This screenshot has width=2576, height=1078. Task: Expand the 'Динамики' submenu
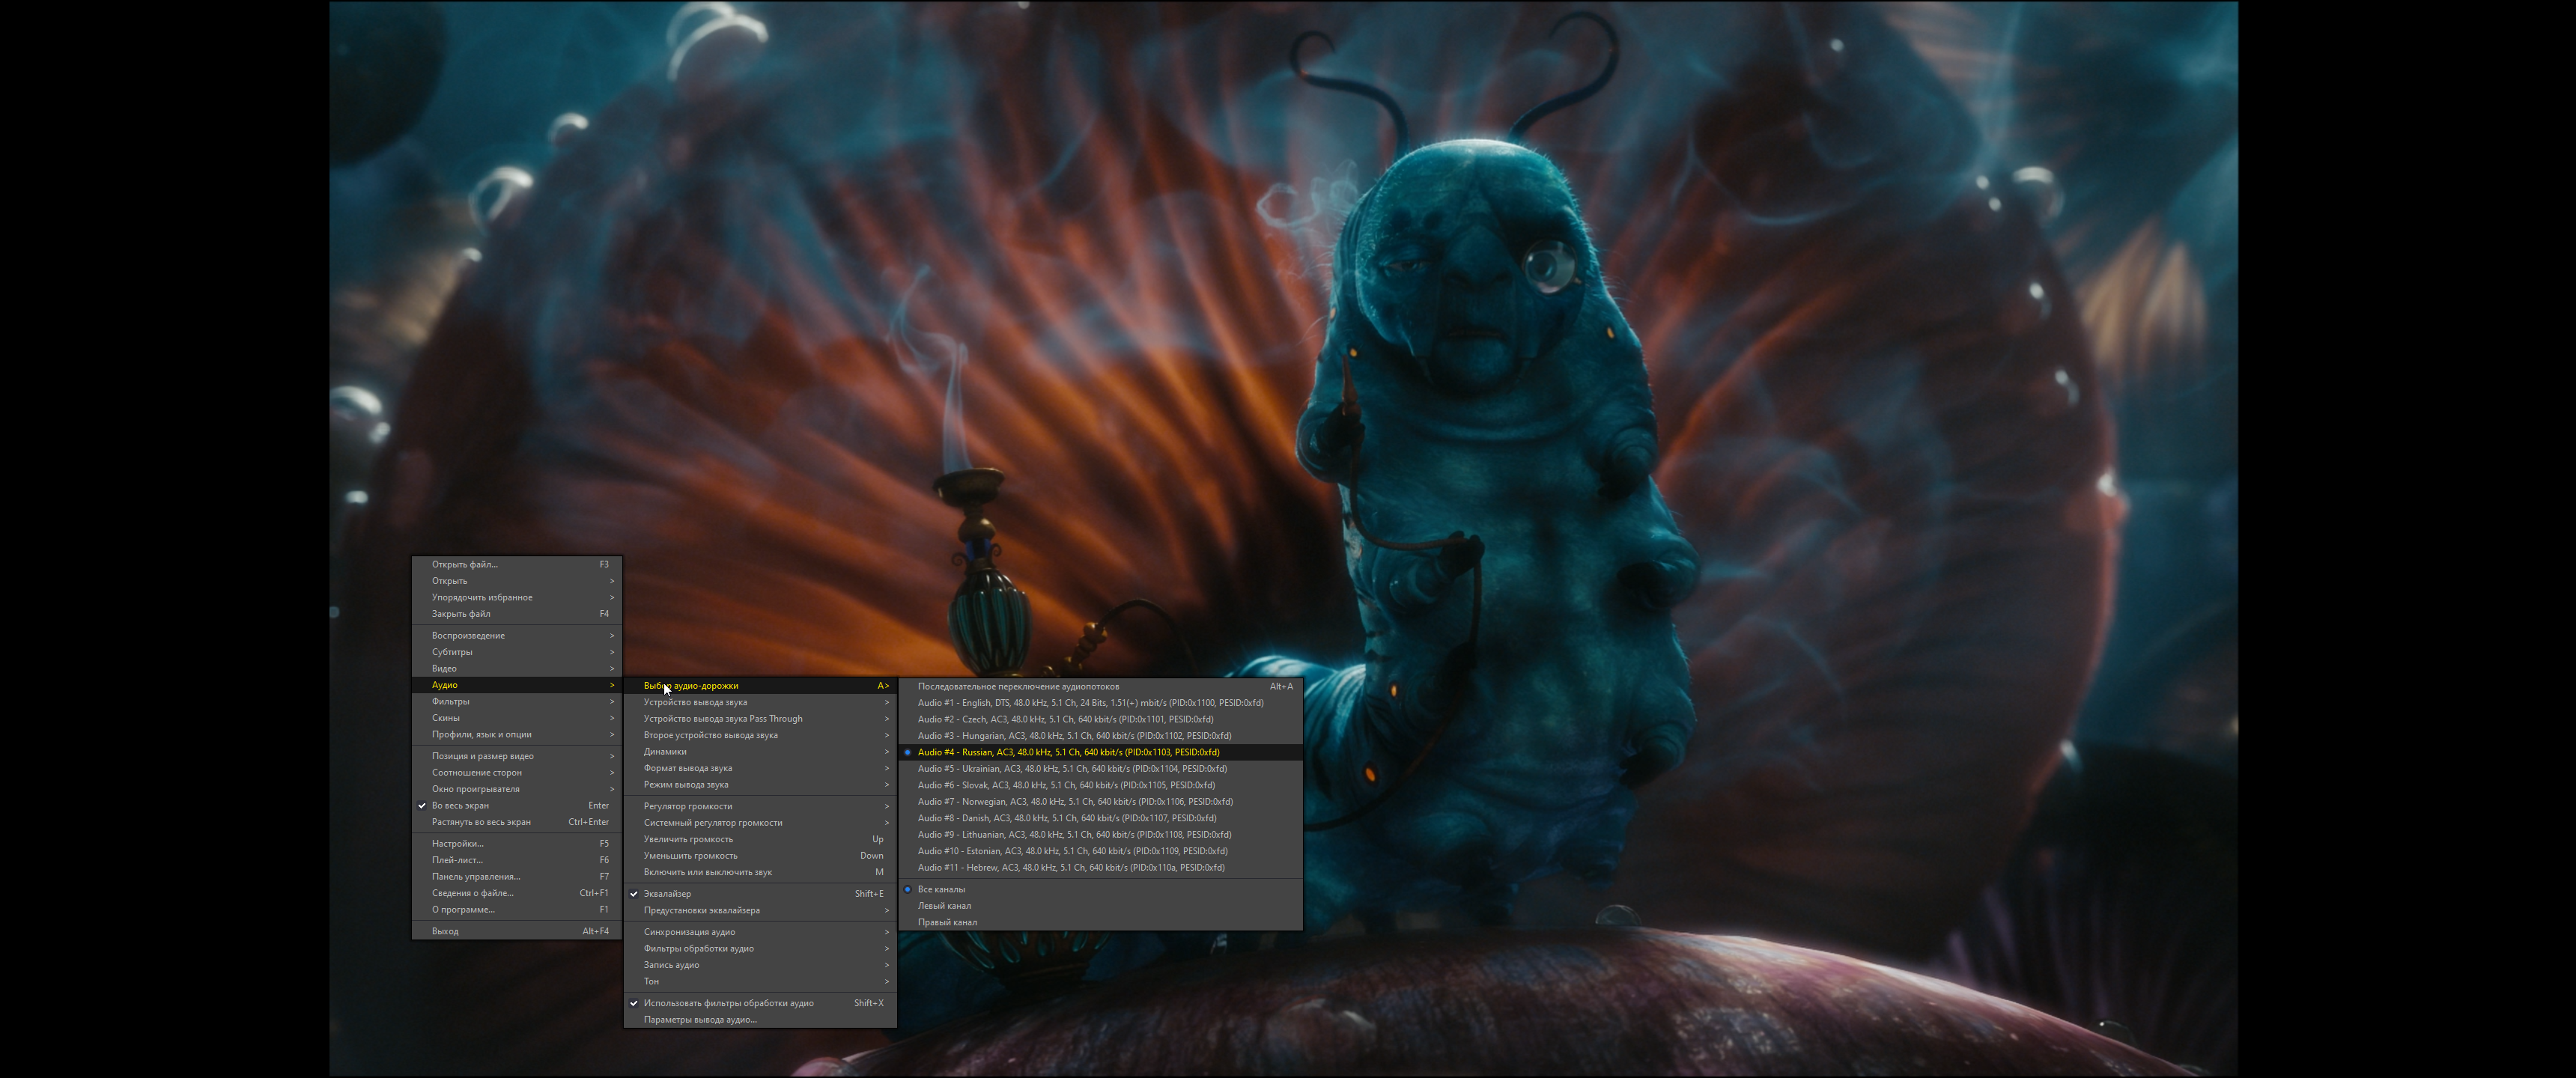coord(760,751)
